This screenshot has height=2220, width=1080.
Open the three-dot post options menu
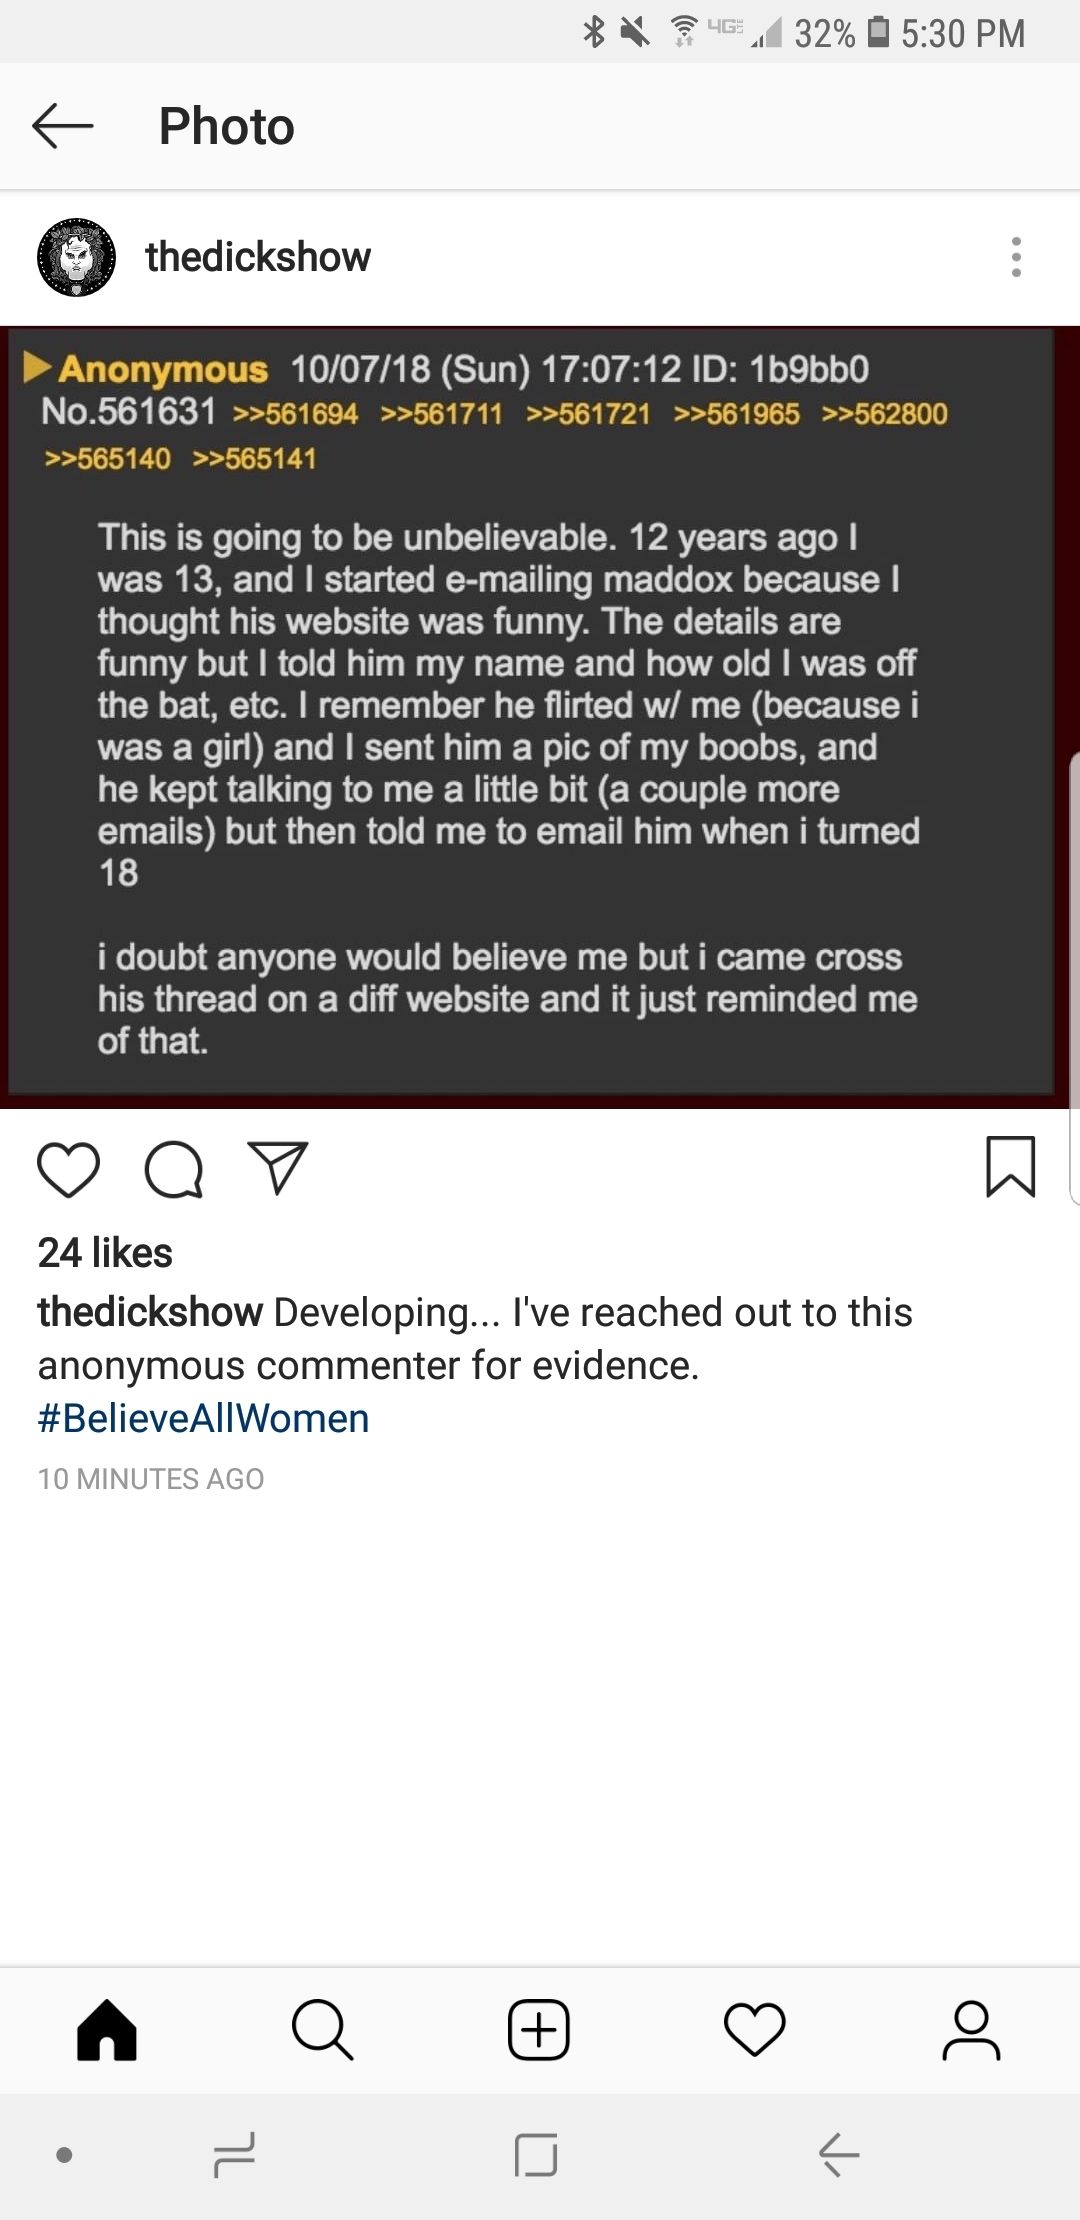[x=1016, y=257]
